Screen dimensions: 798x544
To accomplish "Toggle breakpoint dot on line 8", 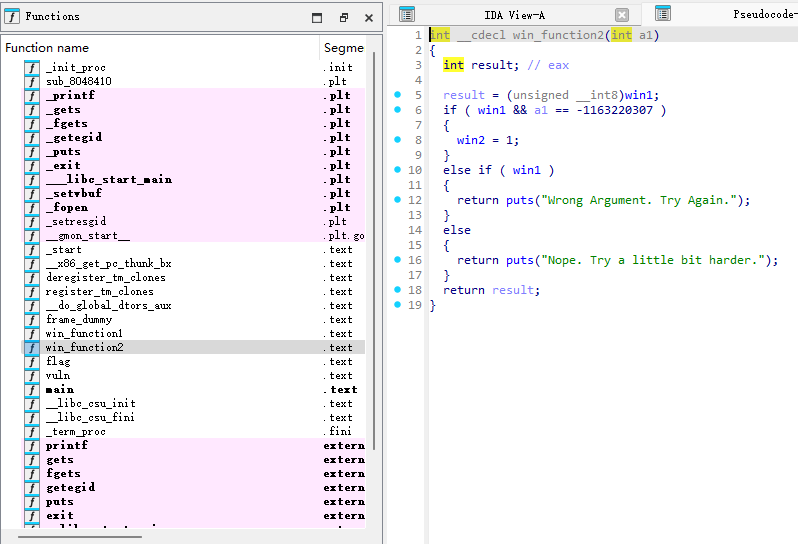I will (397, 140).
